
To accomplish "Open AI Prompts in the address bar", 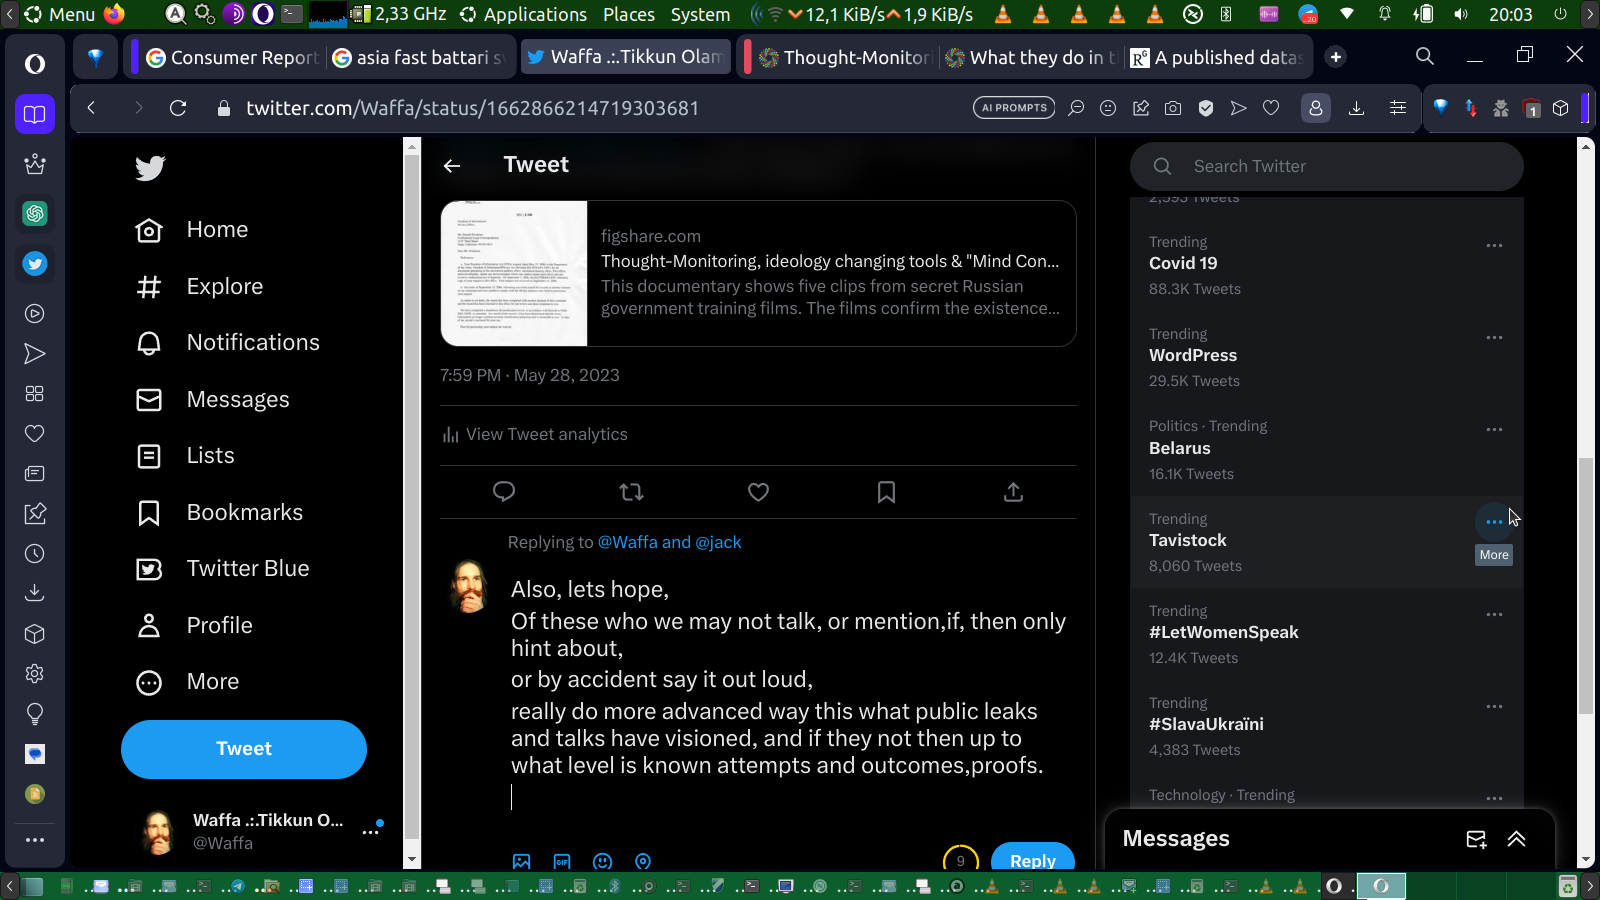I will (1014, 108).
